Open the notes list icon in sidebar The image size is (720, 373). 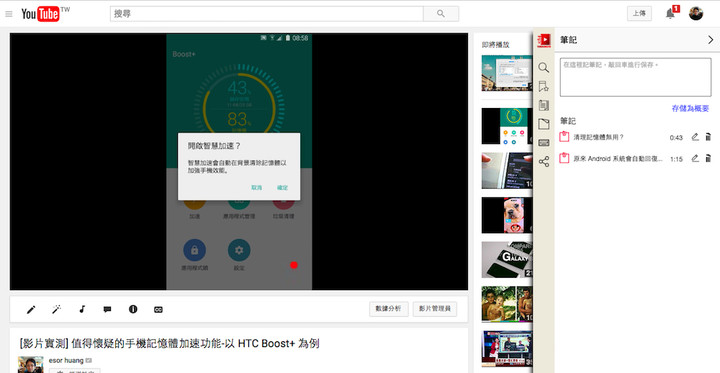(544, 105)
